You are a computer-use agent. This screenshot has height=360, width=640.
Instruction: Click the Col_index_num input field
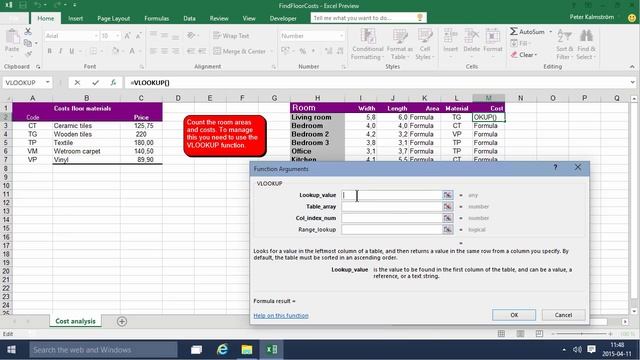tap(392, 218)
